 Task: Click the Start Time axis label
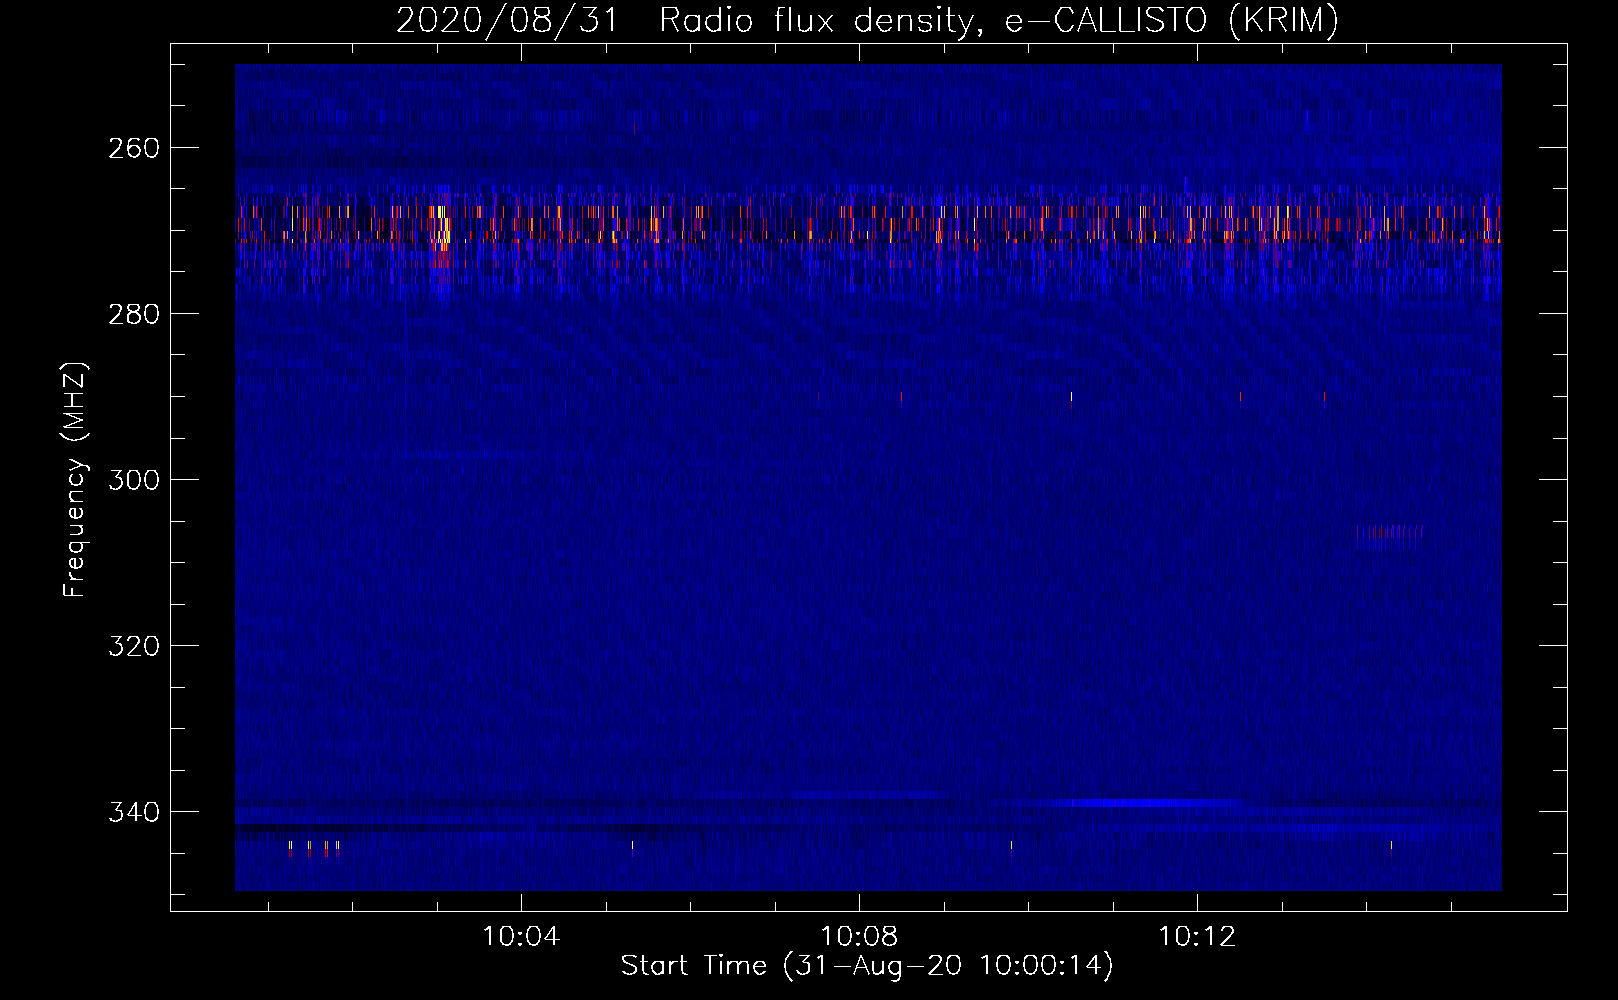pyautogui.click(x=867, y=966)
